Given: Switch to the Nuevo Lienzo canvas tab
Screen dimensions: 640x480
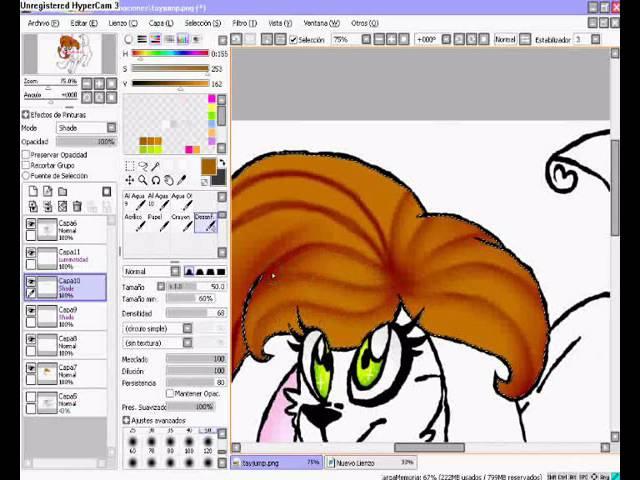Looking at the screenshot, I should click(371, 463).
